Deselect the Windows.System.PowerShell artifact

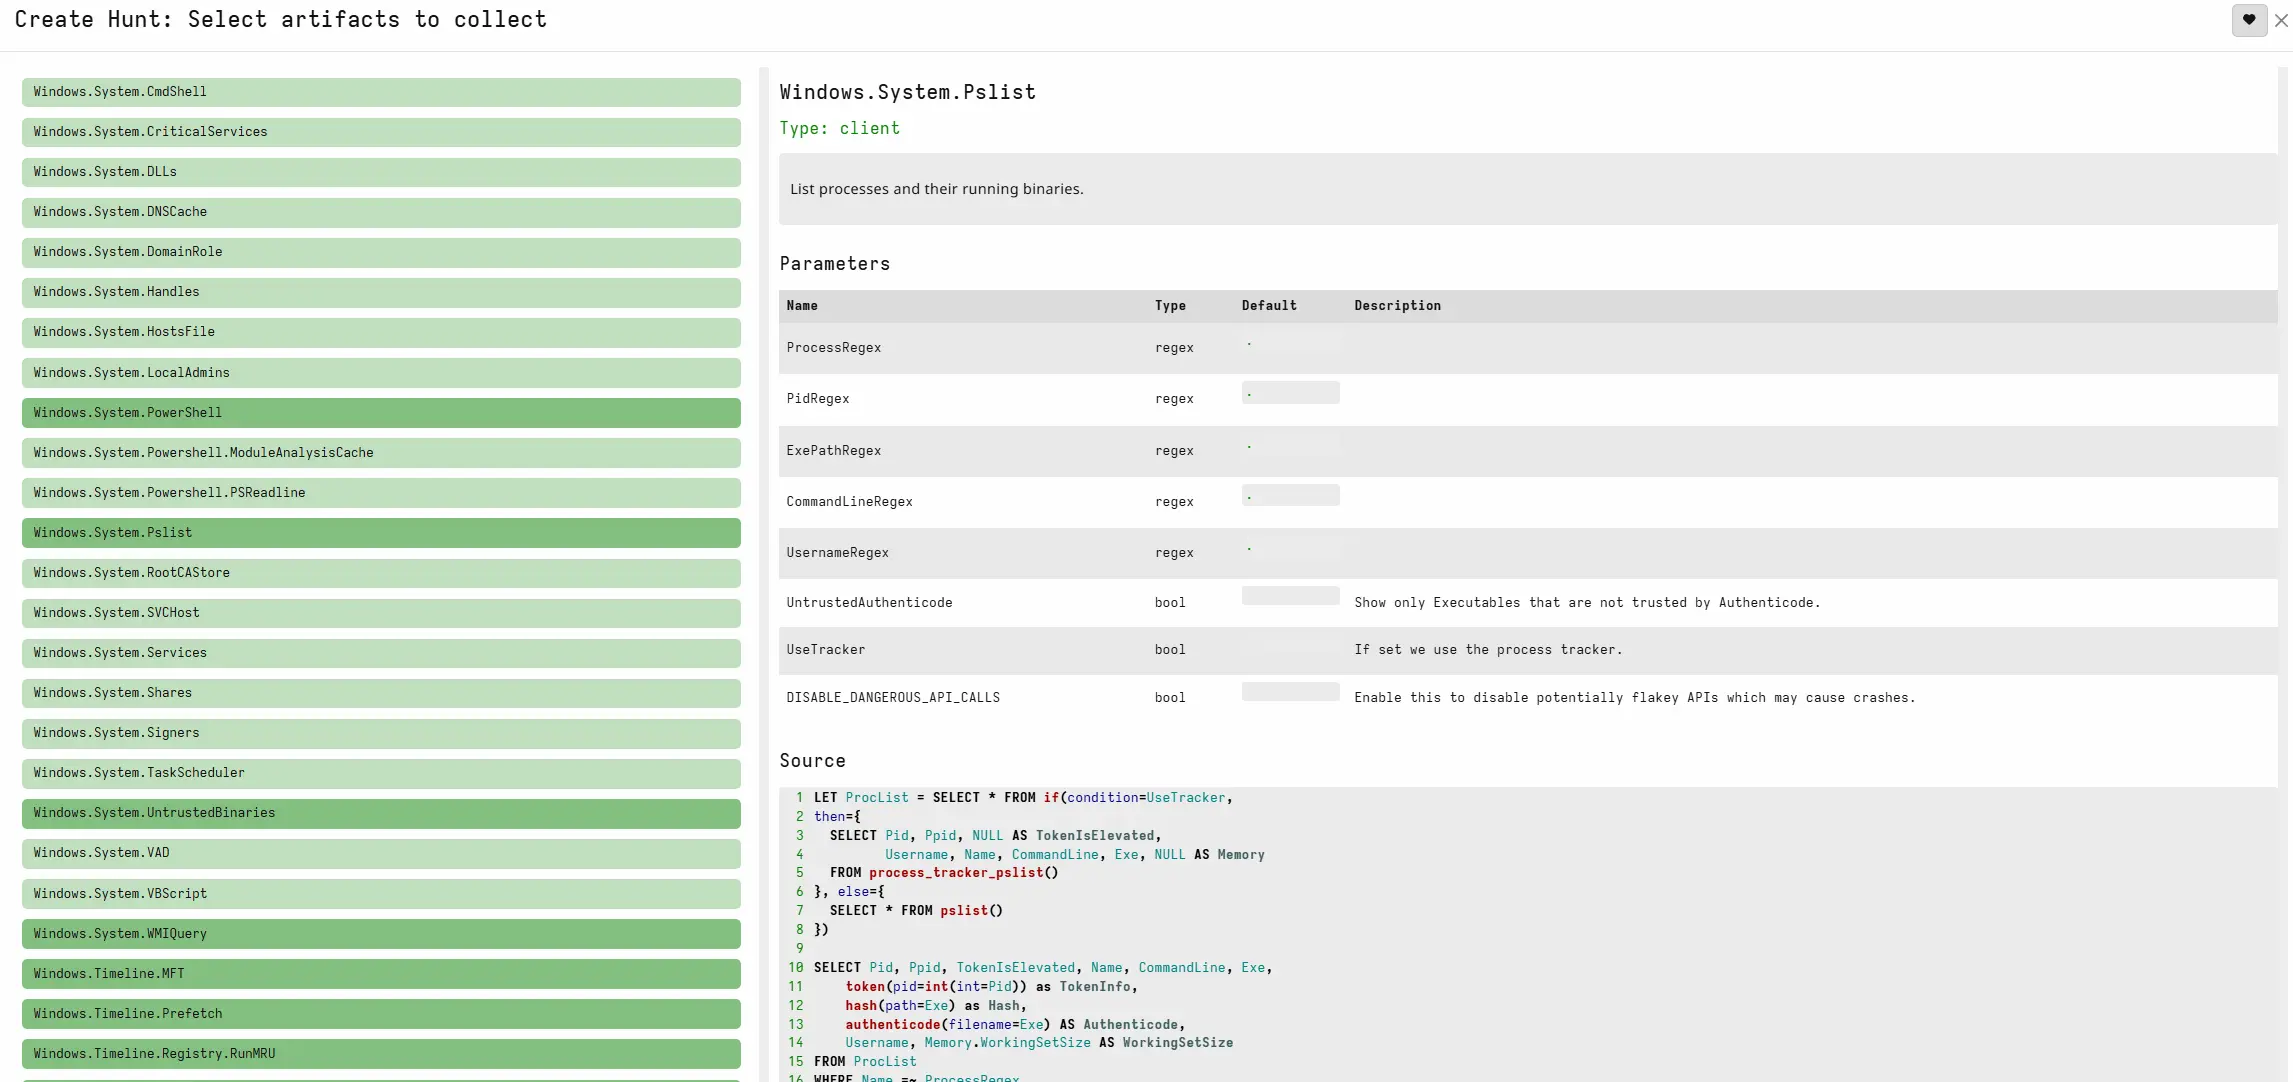pyautogui.click(x=381, y=412)
